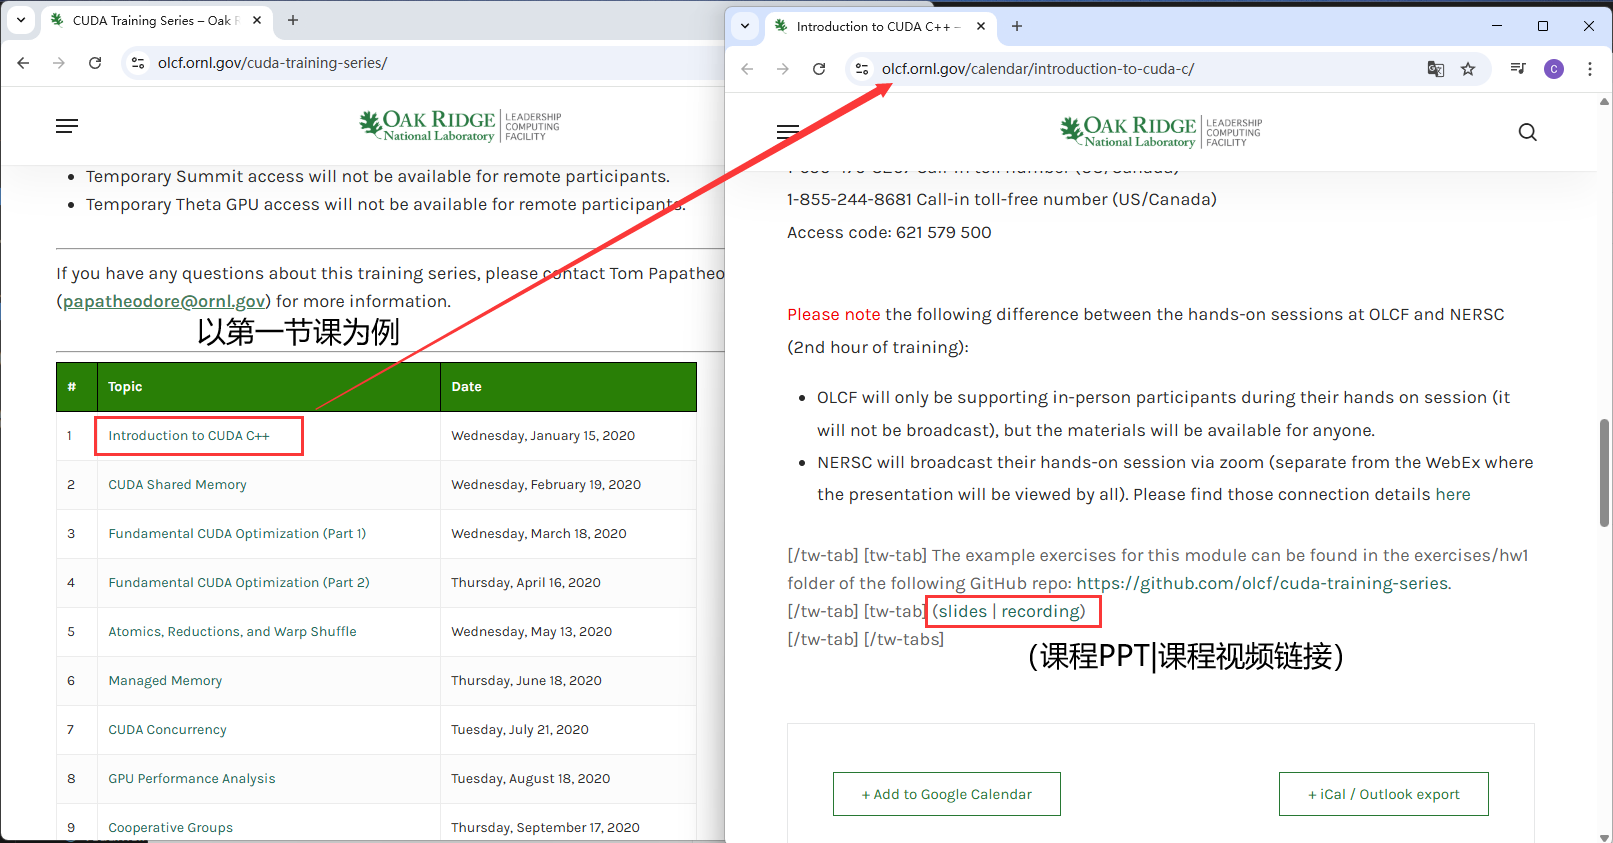Open tab search dropdown in left Chrome window
The image size is (1613, 843).
tap(21, 20)
